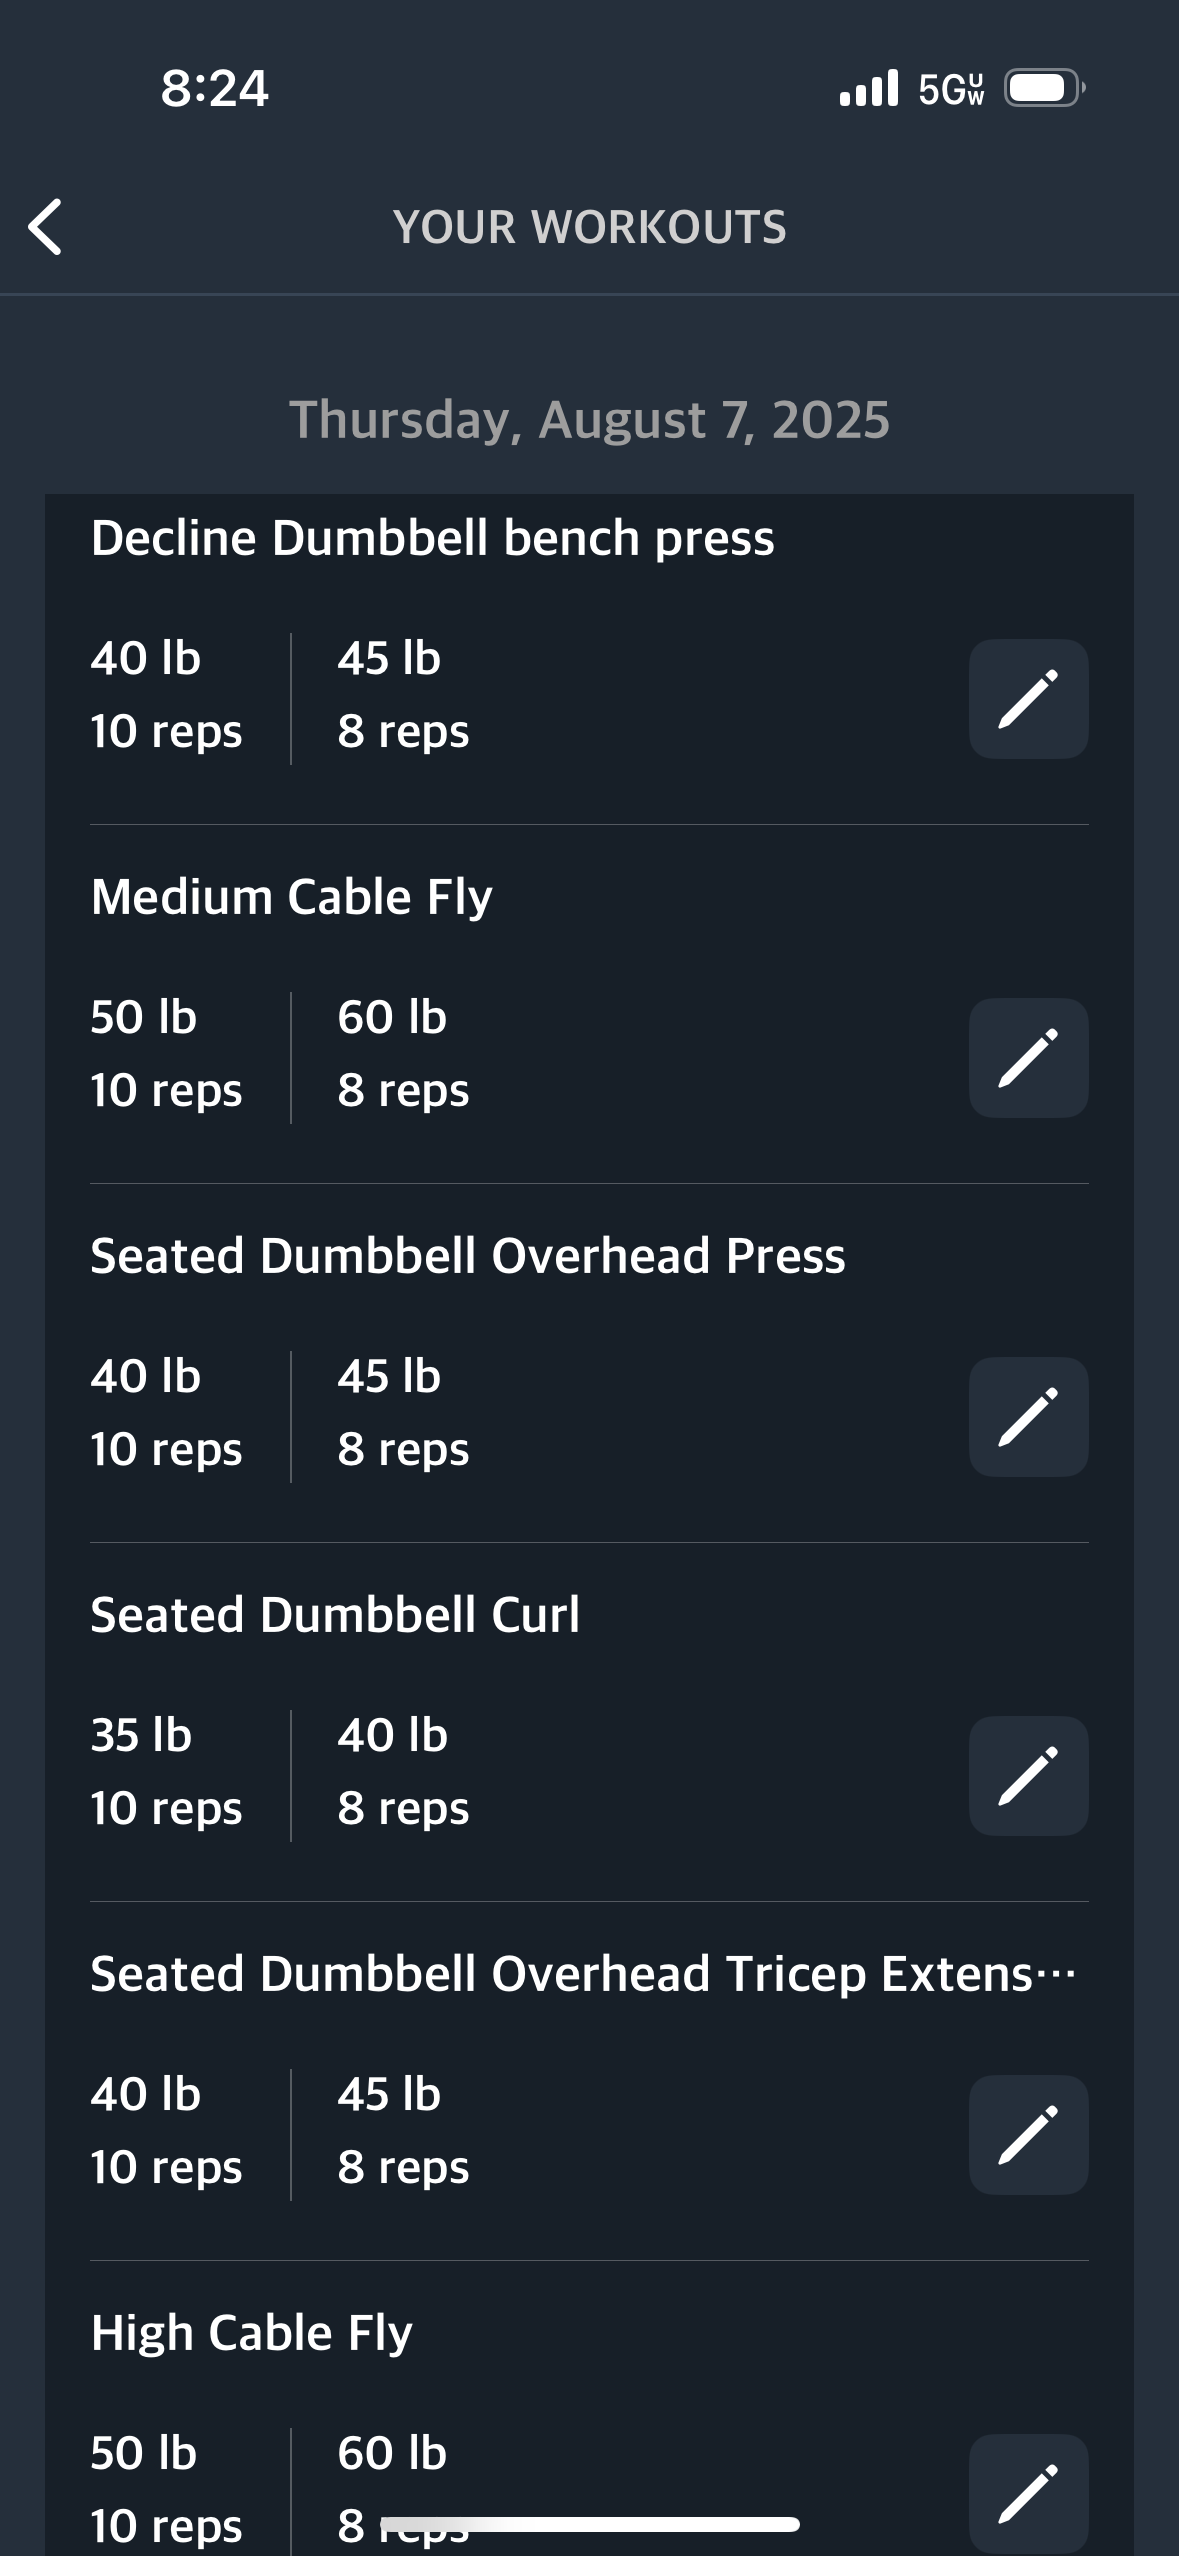Edit Decline Dumbbell bench press sets
The width and height of the screenshot is (1179, 2556).
(x=1028, y=699)
